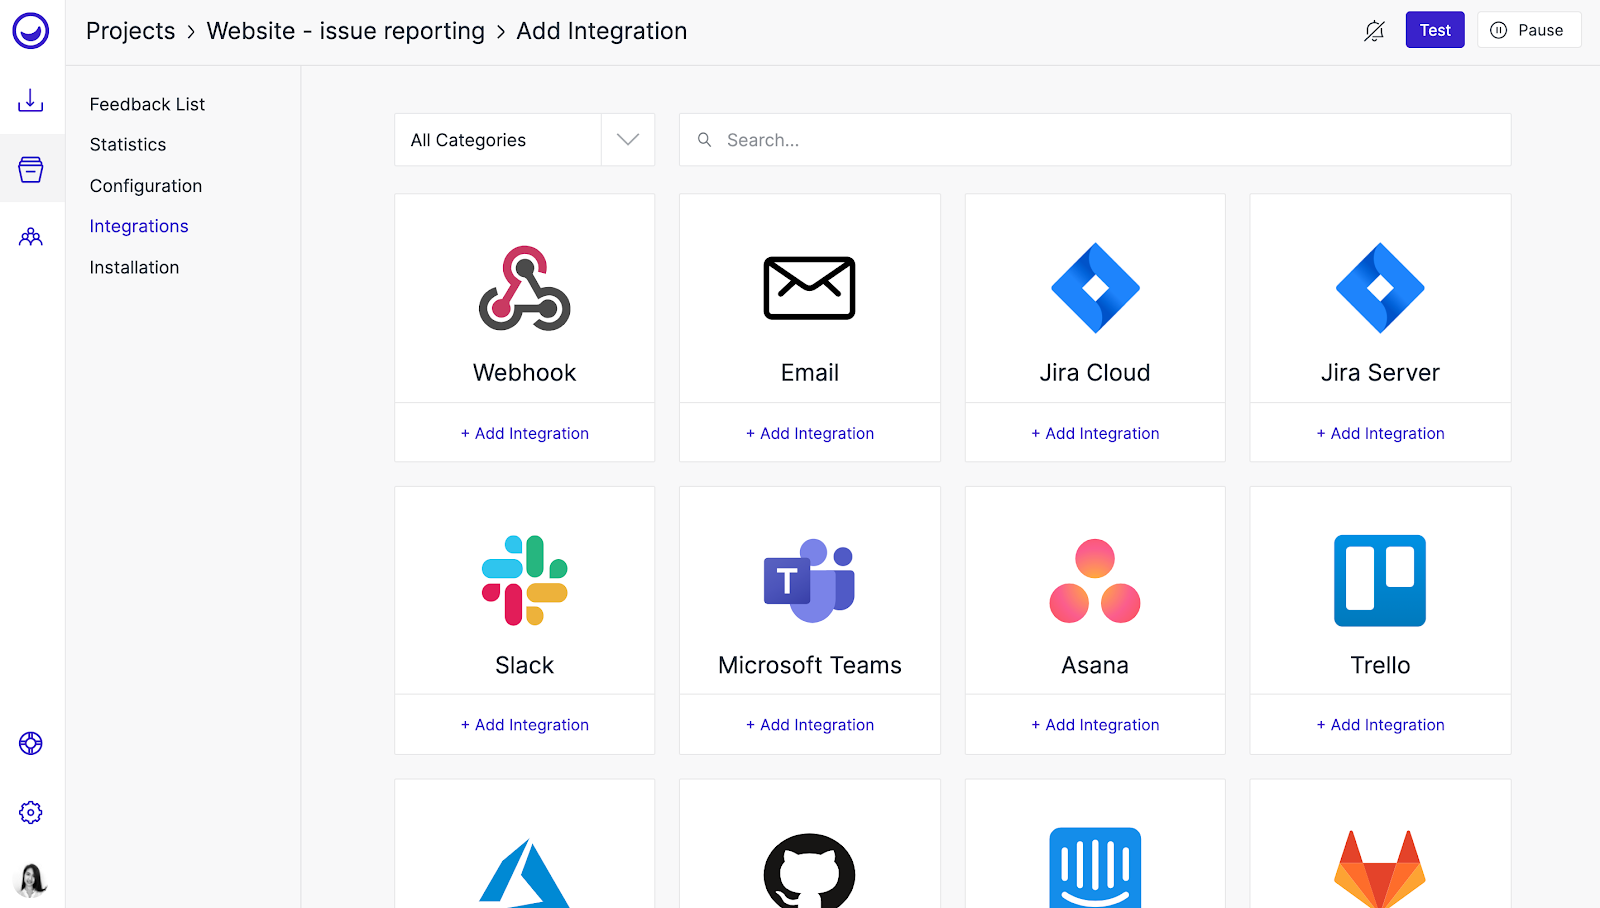Click the Jira Server card title
This screenshot has width=1600, height=908.
(x=1380, y=373)
